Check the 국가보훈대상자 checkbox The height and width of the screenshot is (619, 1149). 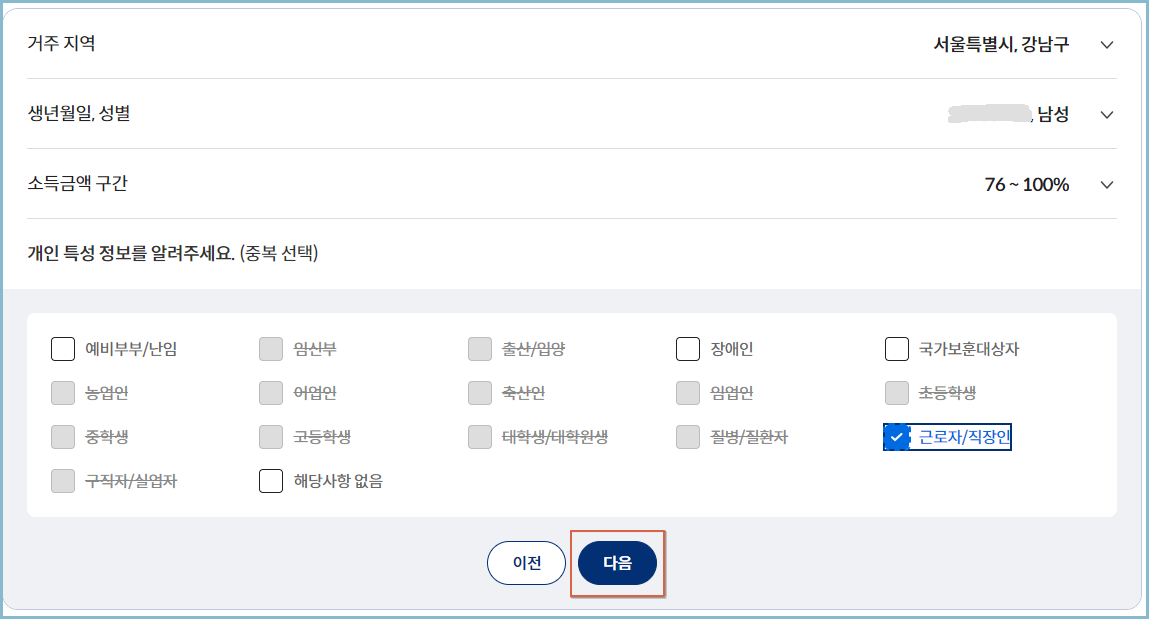point(896,349)
